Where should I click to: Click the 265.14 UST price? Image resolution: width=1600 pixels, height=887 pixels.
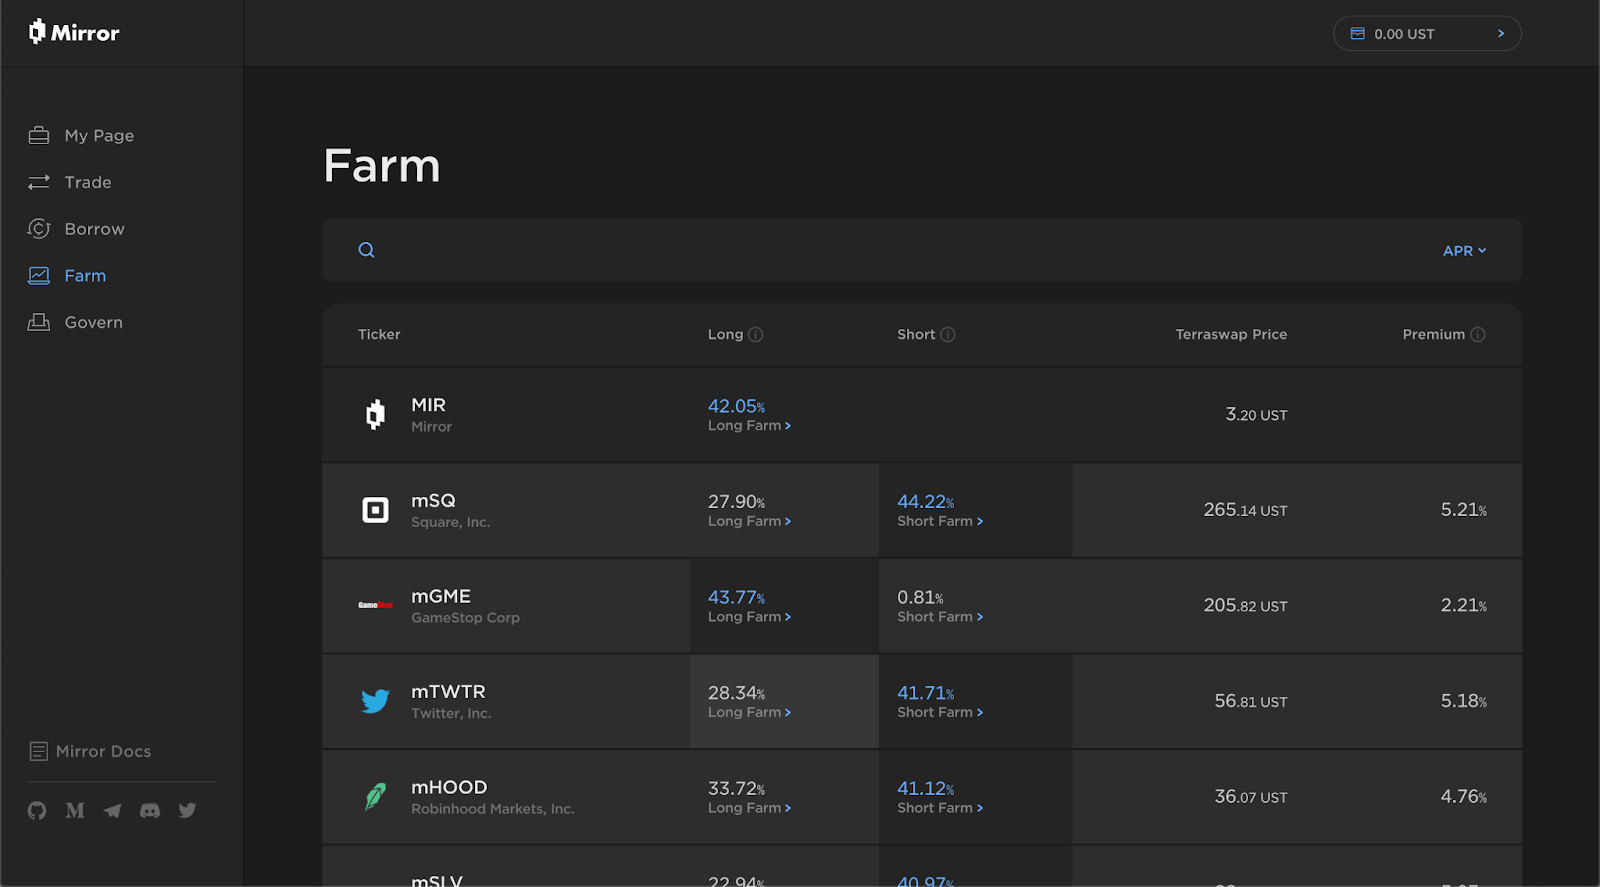point(1245,510)
